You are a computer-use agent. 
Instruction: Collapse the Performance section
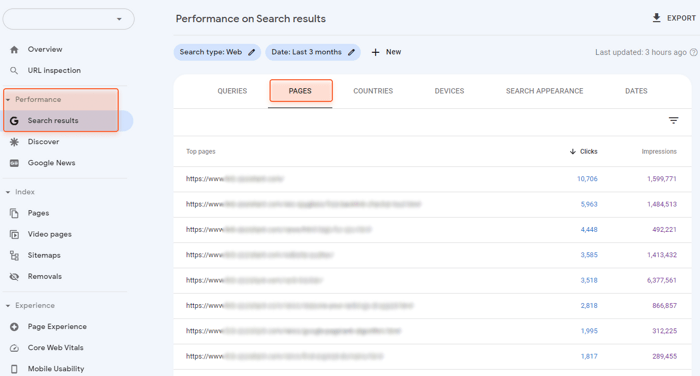pyautogui.click(x=8, y=100)
